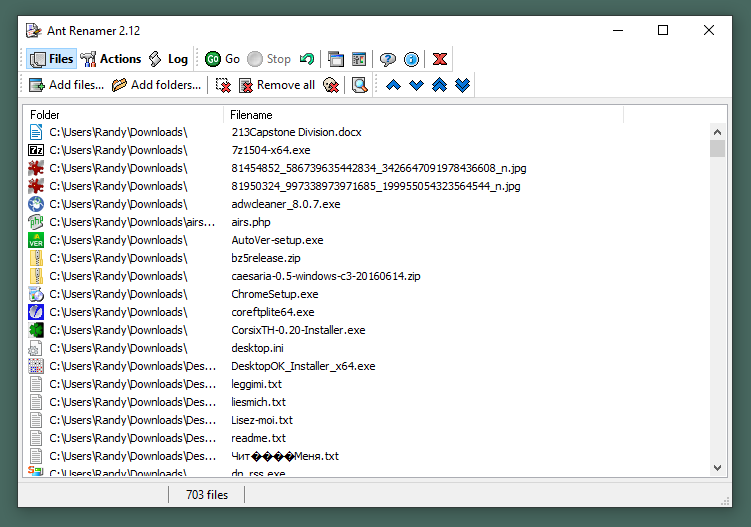Click the preview magnifier icon
751x527 pixels.
click(360, 85)
